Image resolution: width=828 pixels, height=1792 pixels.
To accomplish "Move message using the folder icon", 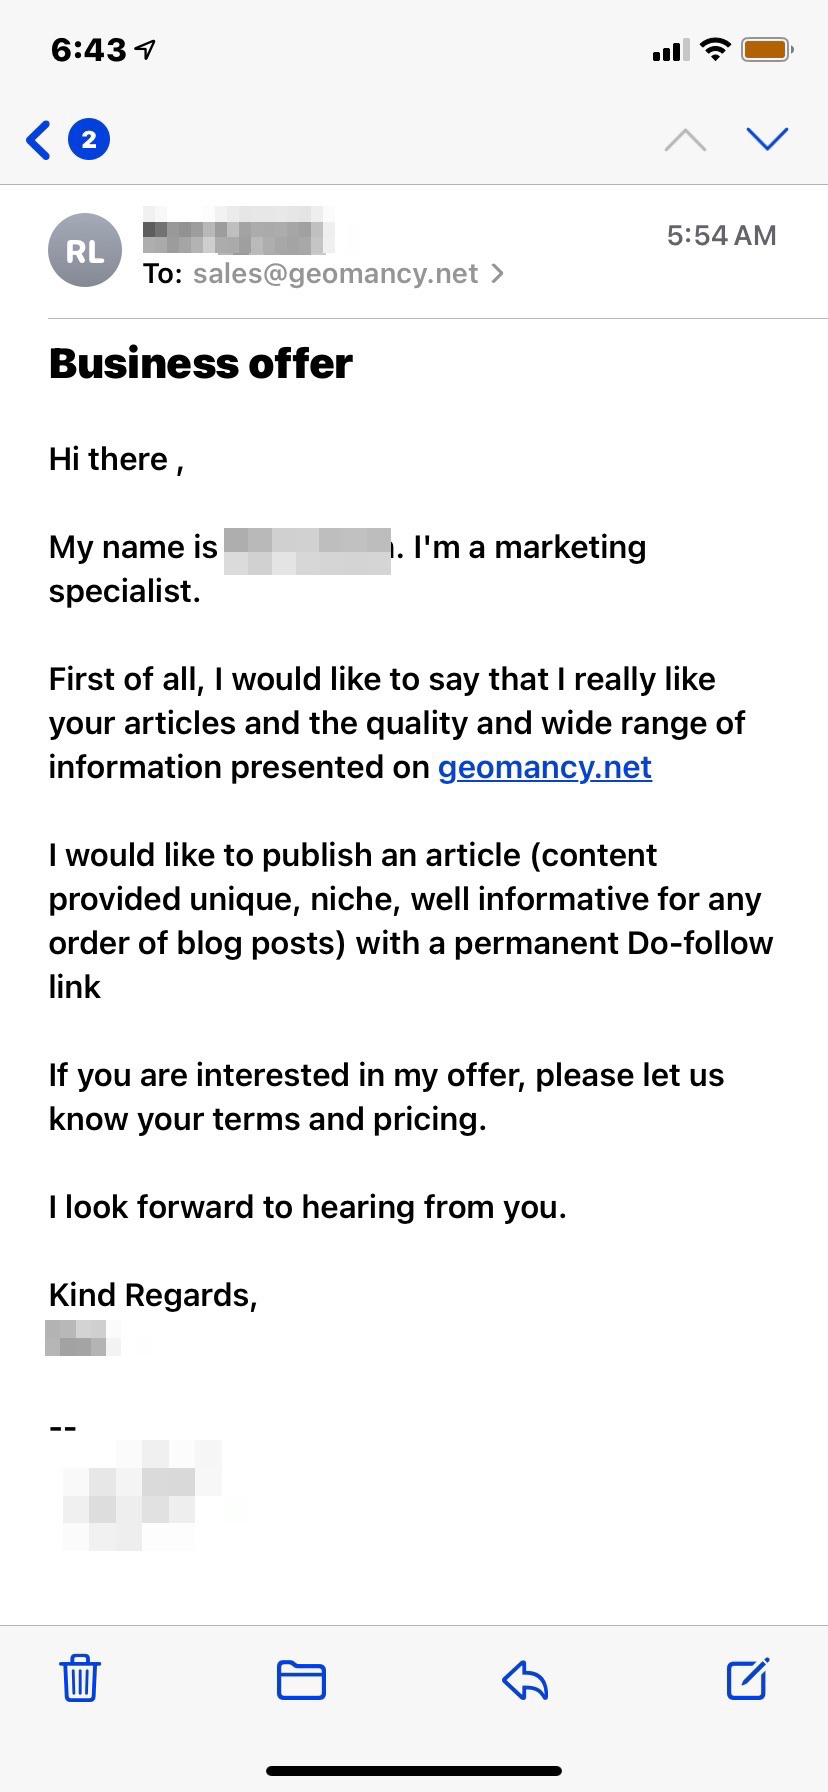I will coord(301,1680).
